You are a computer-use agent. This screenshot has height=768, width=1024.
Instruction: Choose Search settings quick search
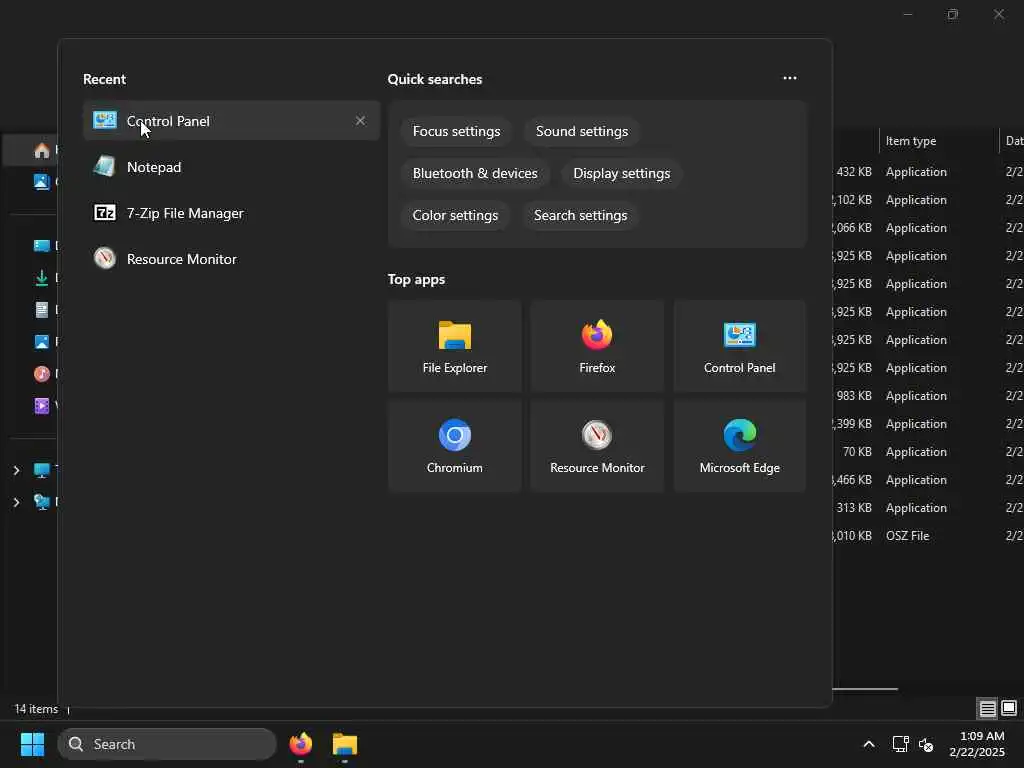581,216
